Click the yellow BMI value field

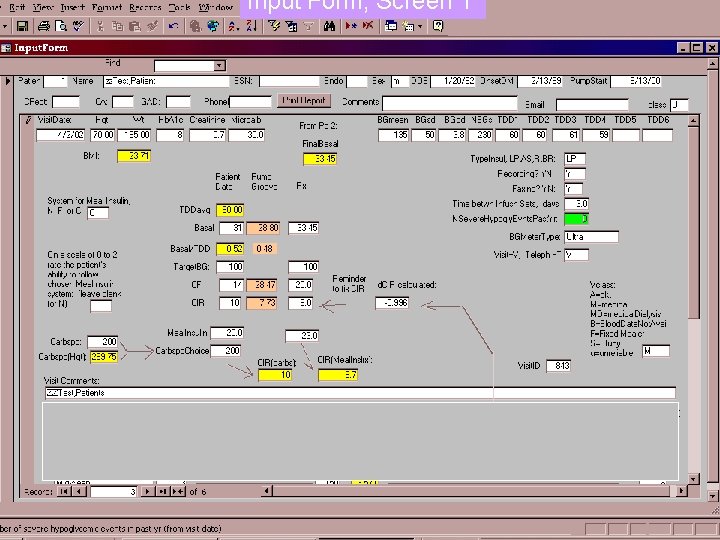pos(134,156)
